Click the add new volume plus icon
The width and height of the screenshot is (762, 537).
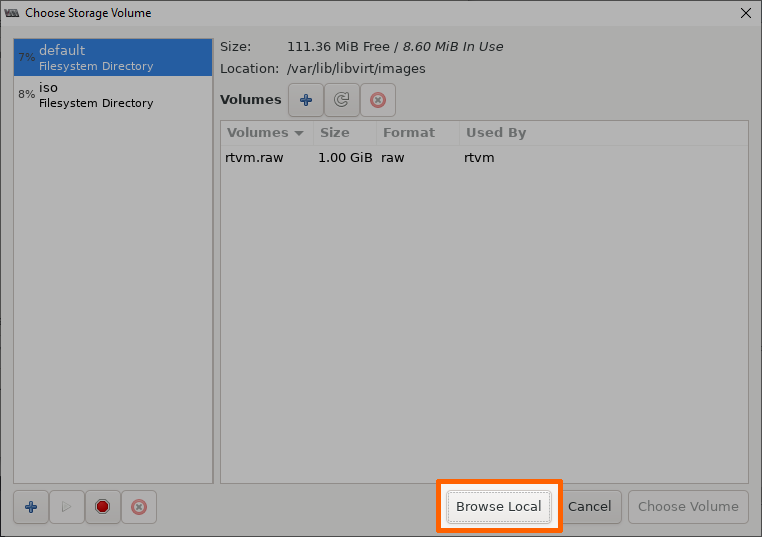point(306,100)
